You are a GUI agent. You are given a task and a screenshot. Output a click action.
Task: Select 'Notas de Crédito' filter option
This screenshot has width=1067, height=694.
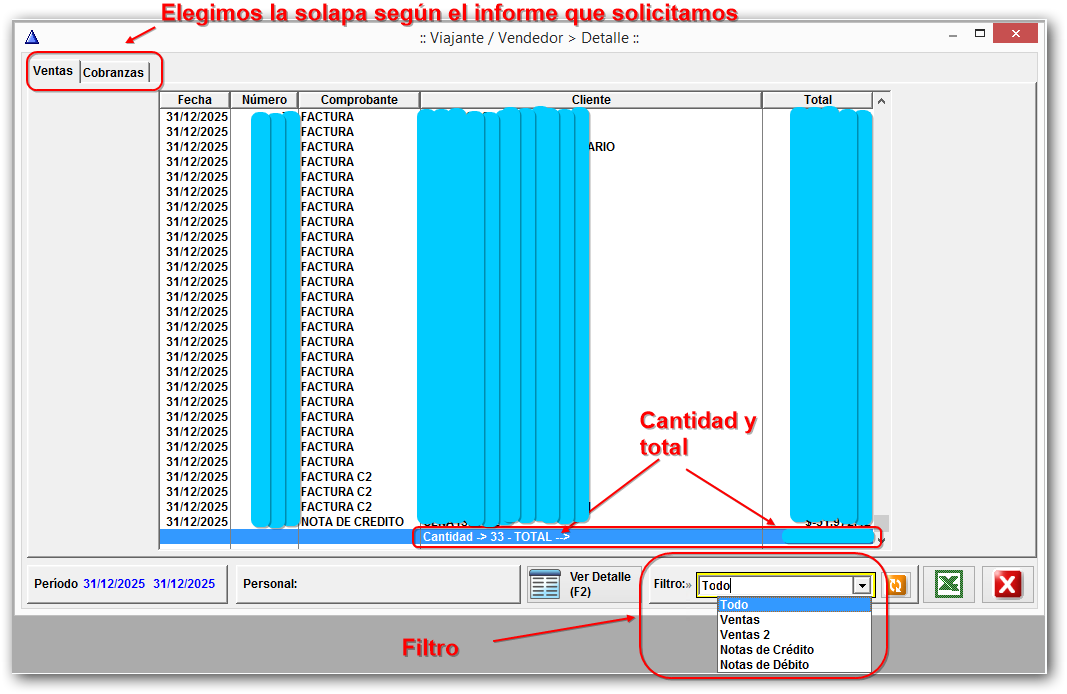(x=766, y=650)
